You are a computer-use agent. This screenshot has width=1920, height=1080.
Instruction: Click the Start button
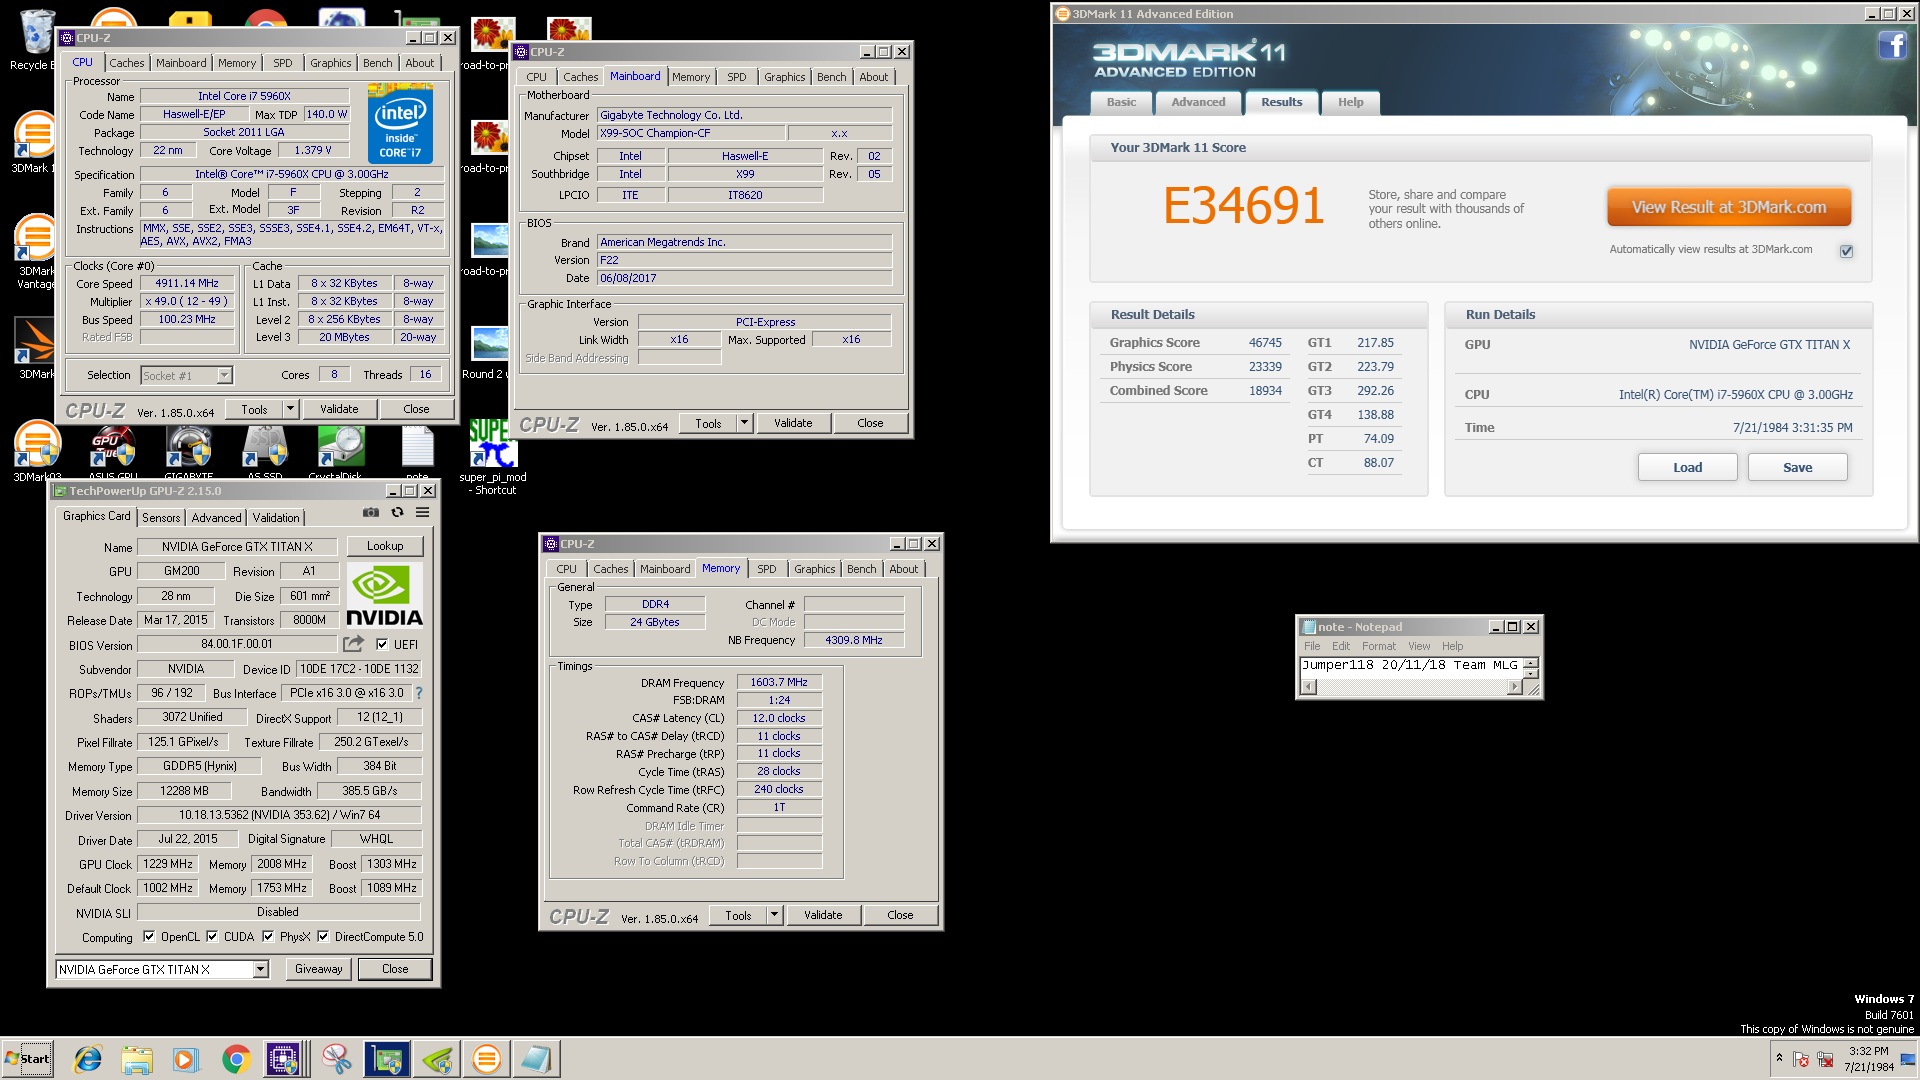pyautogui.click(x=28, y=1059)
